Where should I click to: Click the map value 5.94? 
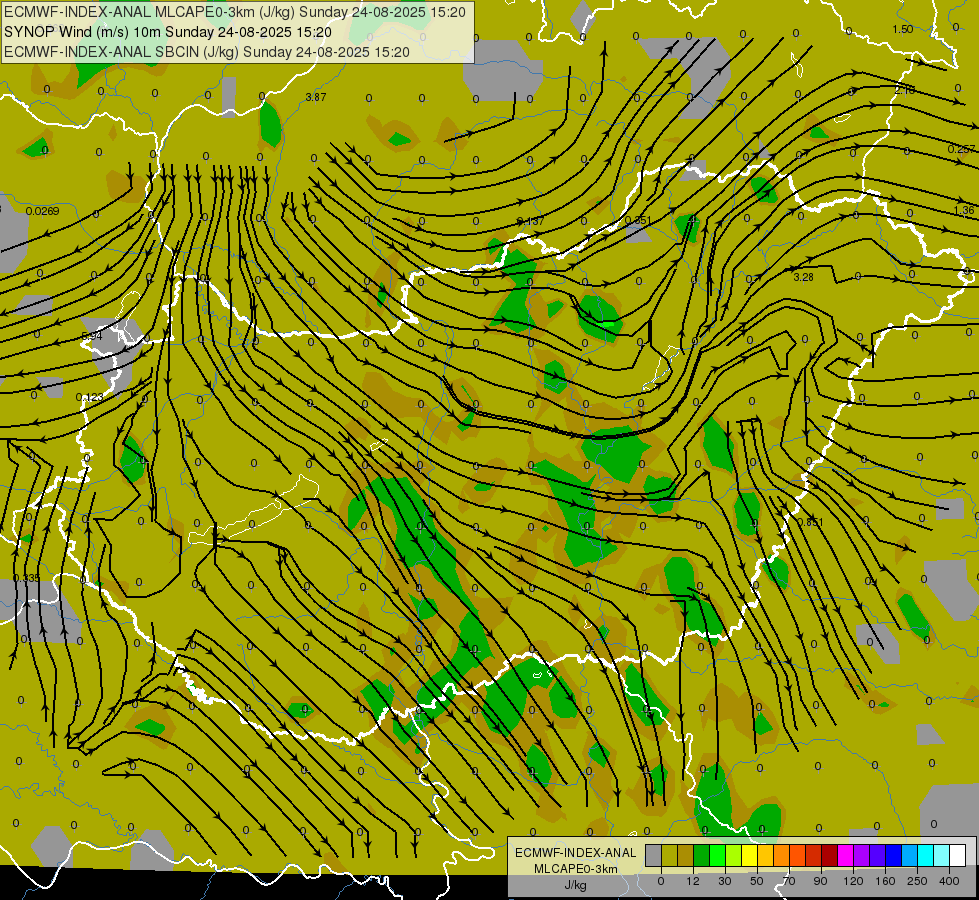click(x=92, y=336)
